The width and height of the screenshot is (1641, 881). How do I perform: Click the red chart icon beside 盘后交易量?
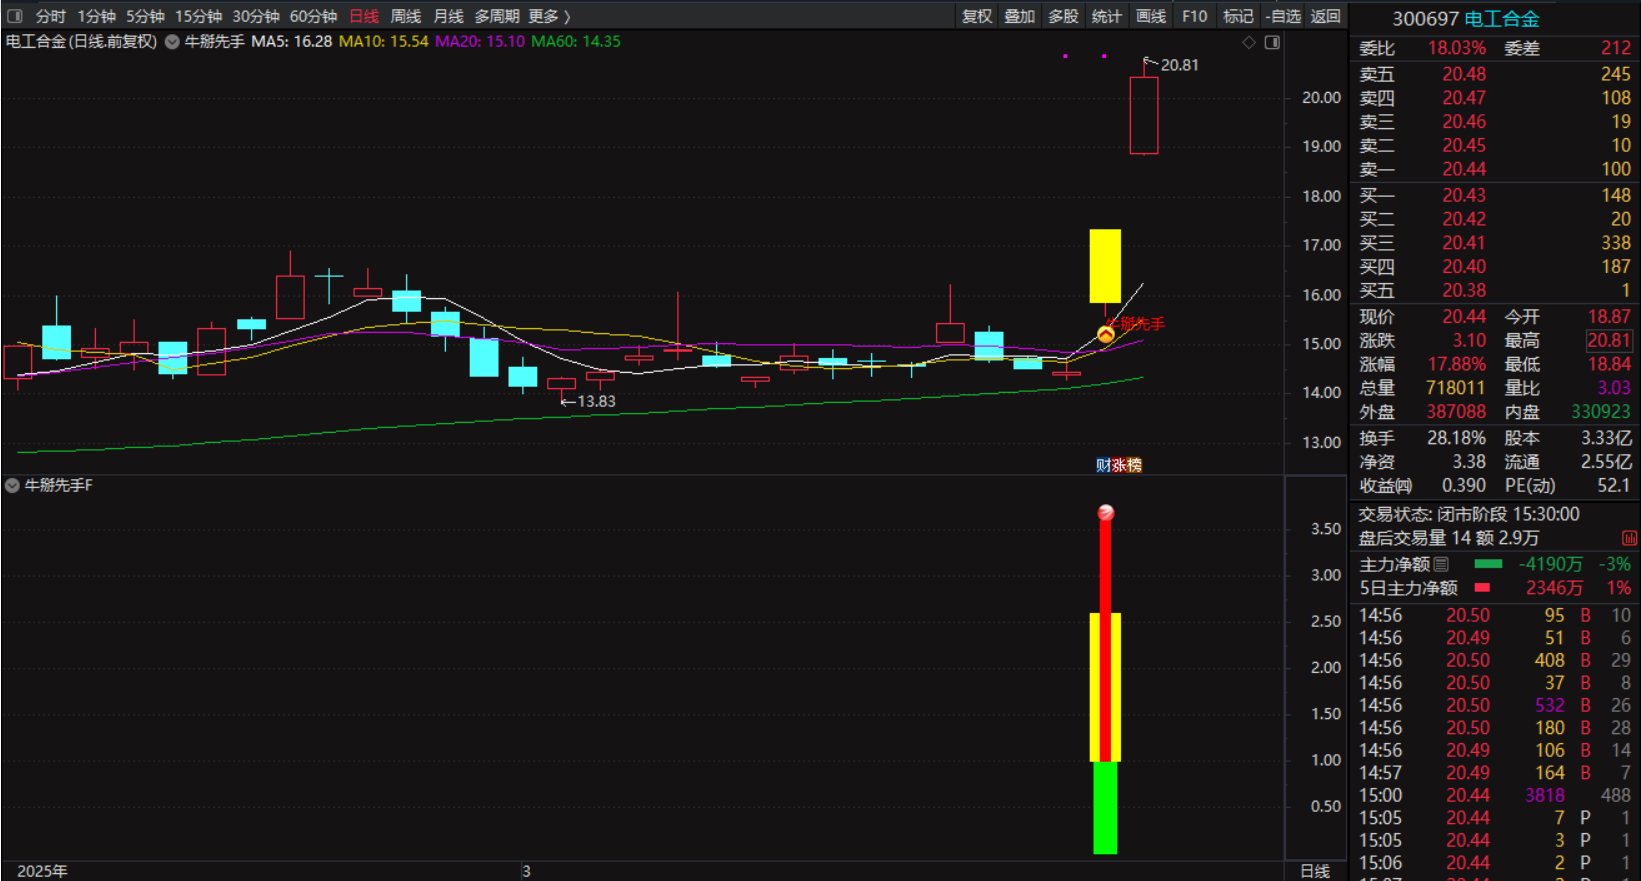coord(1629,538)
